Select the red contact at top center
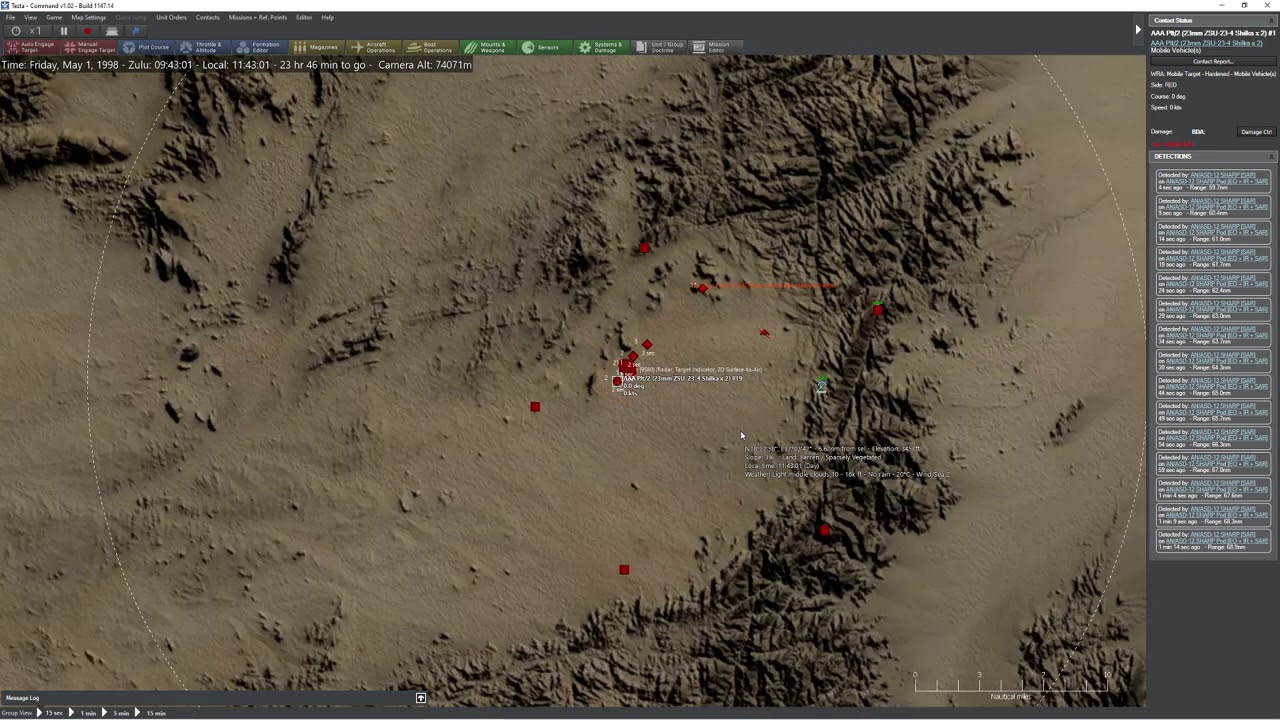Viewport: 1280px width, 720px height. tap(644, 248)
